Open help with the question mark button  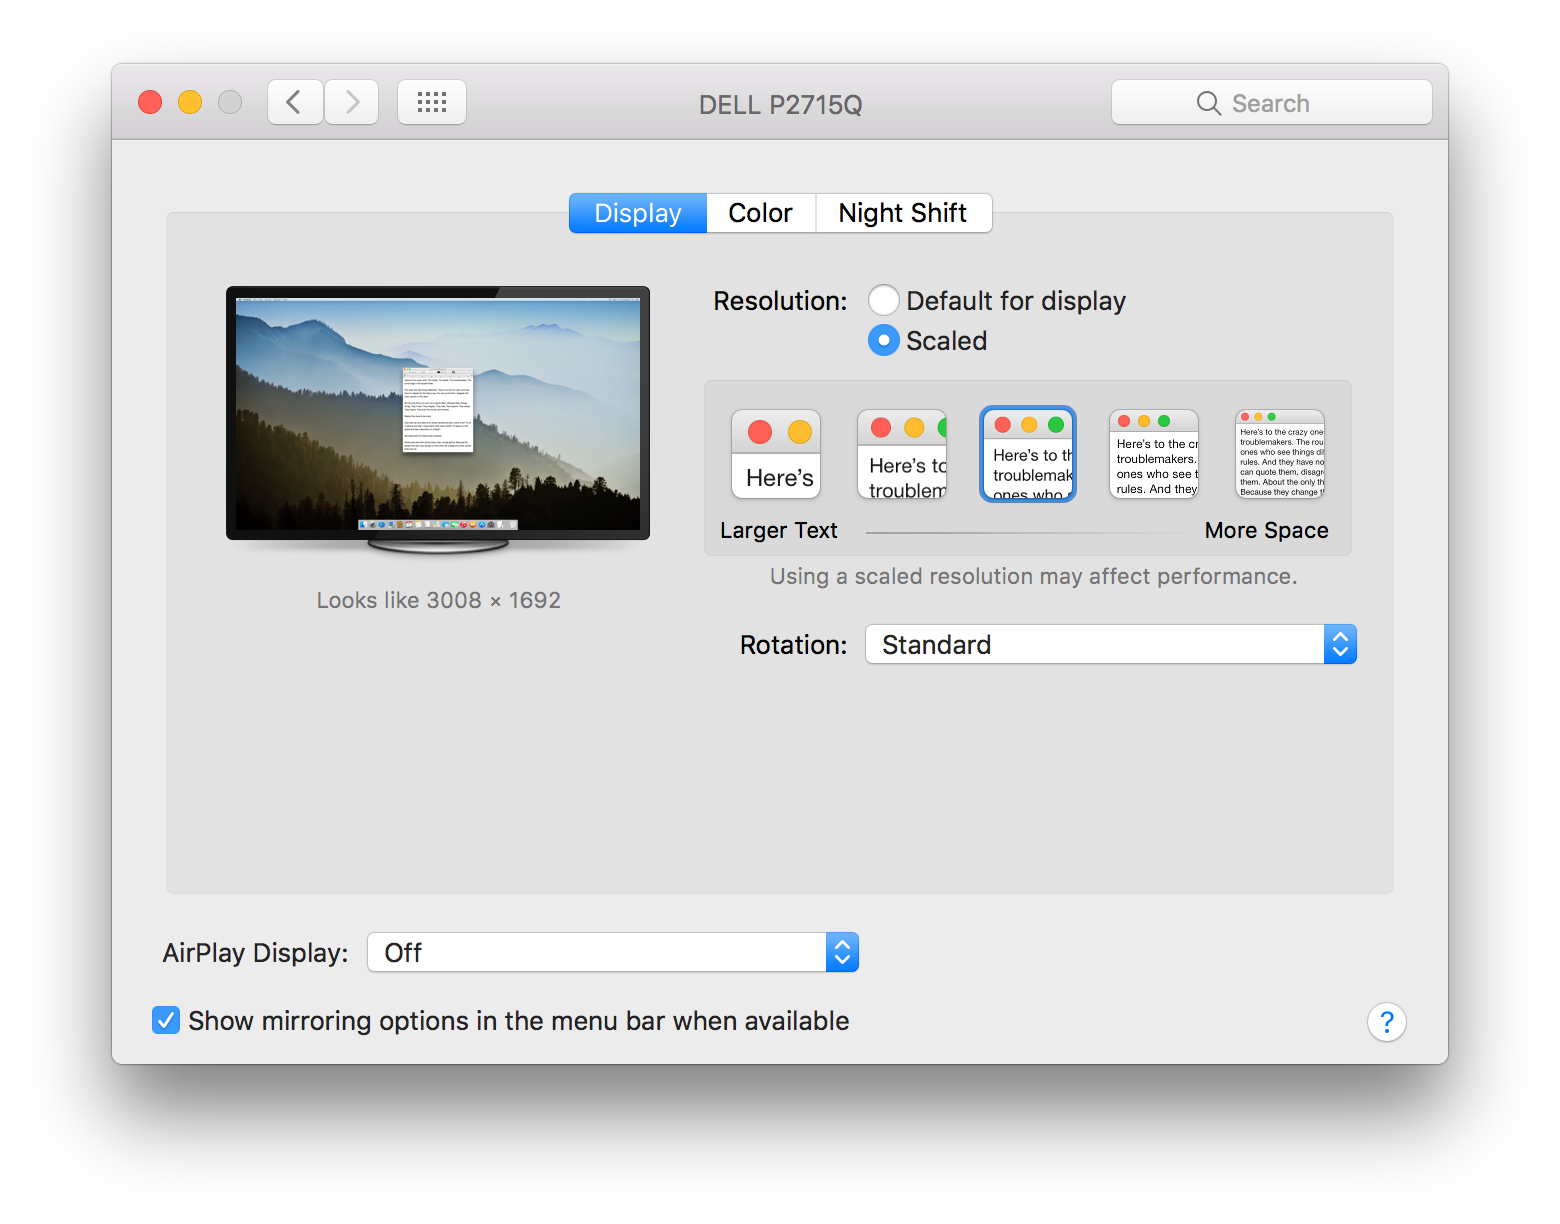(1386, 1021)
